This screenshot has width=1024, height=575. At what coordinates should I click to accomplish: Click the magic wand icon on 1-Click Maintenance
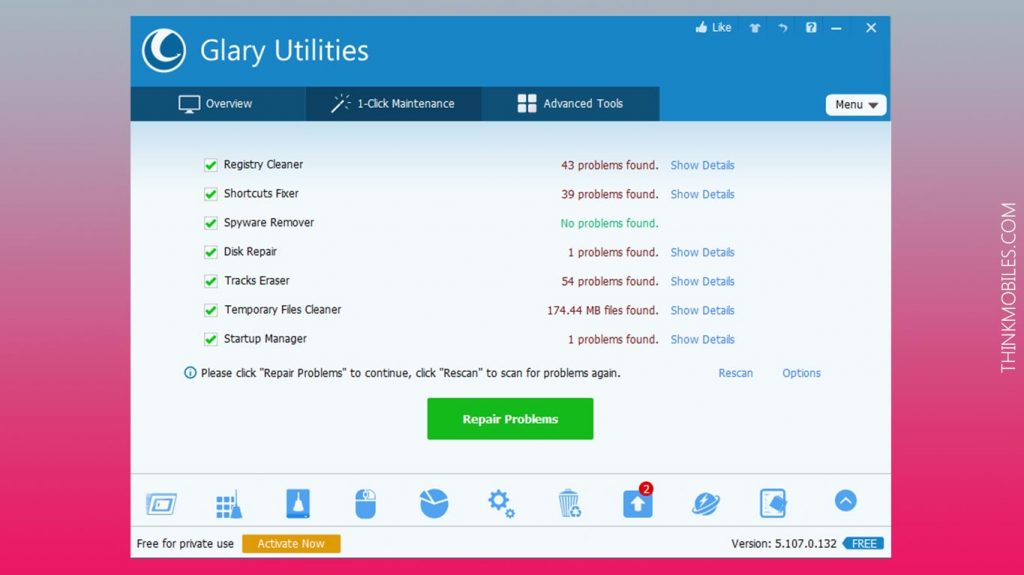(340, 103)
